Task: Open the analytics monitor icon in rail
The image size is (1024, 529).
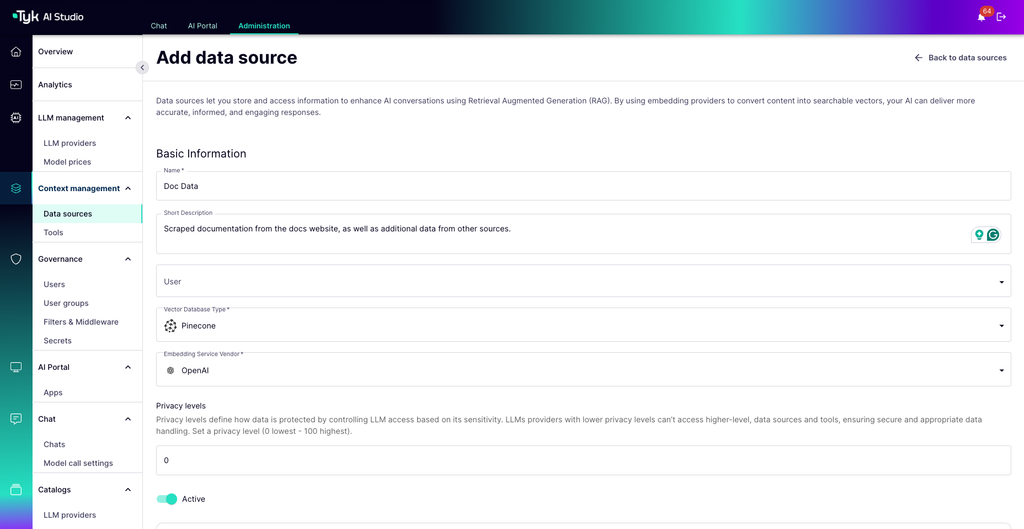Action: pos(16,85)
